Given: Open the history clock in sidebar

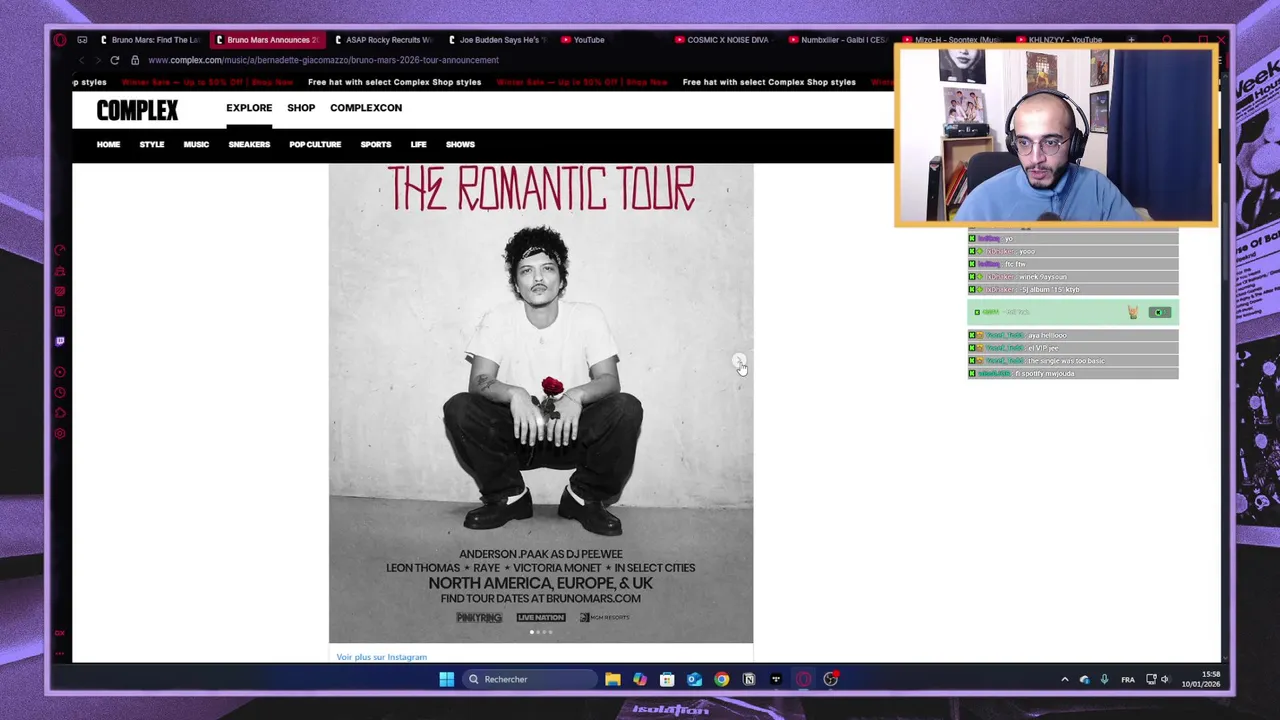Looking at the screenshot, I should [60, 392].
